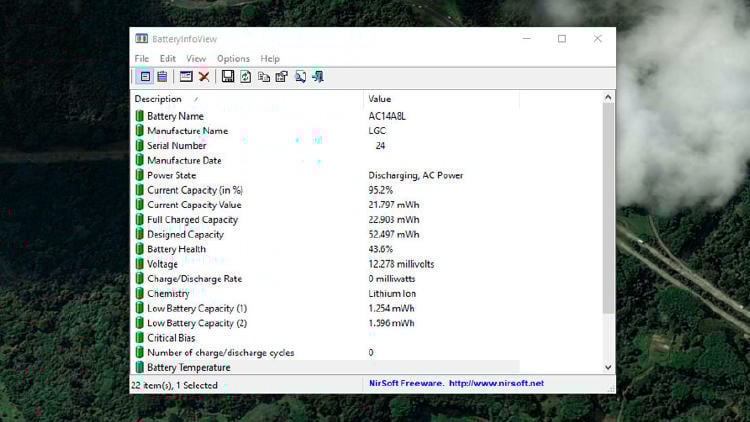Image resolution: width=750 pixels, height=422 pixels.
Task: Open the Help menu
Action: tap(270, 58)
